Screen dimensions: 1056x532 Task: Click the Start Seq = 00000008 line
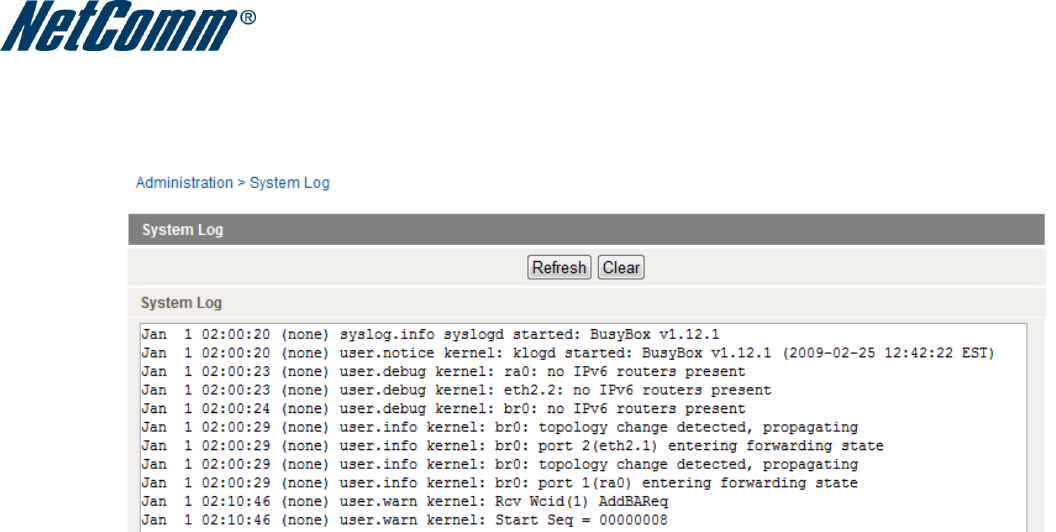405,521
